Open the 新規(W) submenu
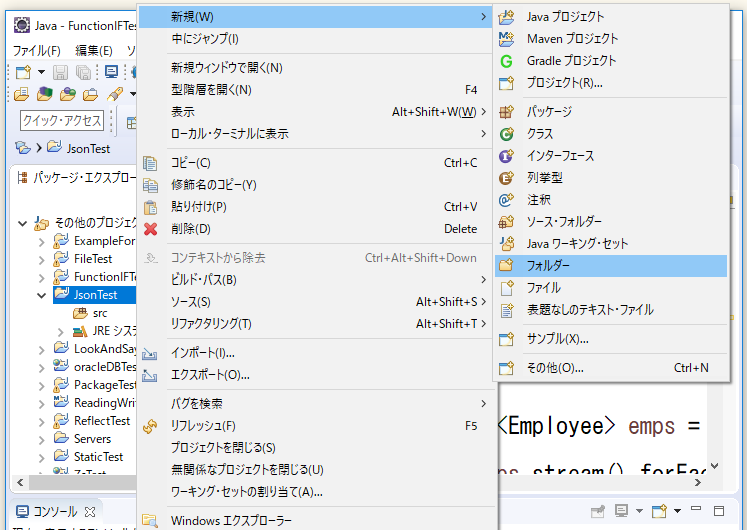The width and height of the screenshot is (747, 530). point(315,17)
